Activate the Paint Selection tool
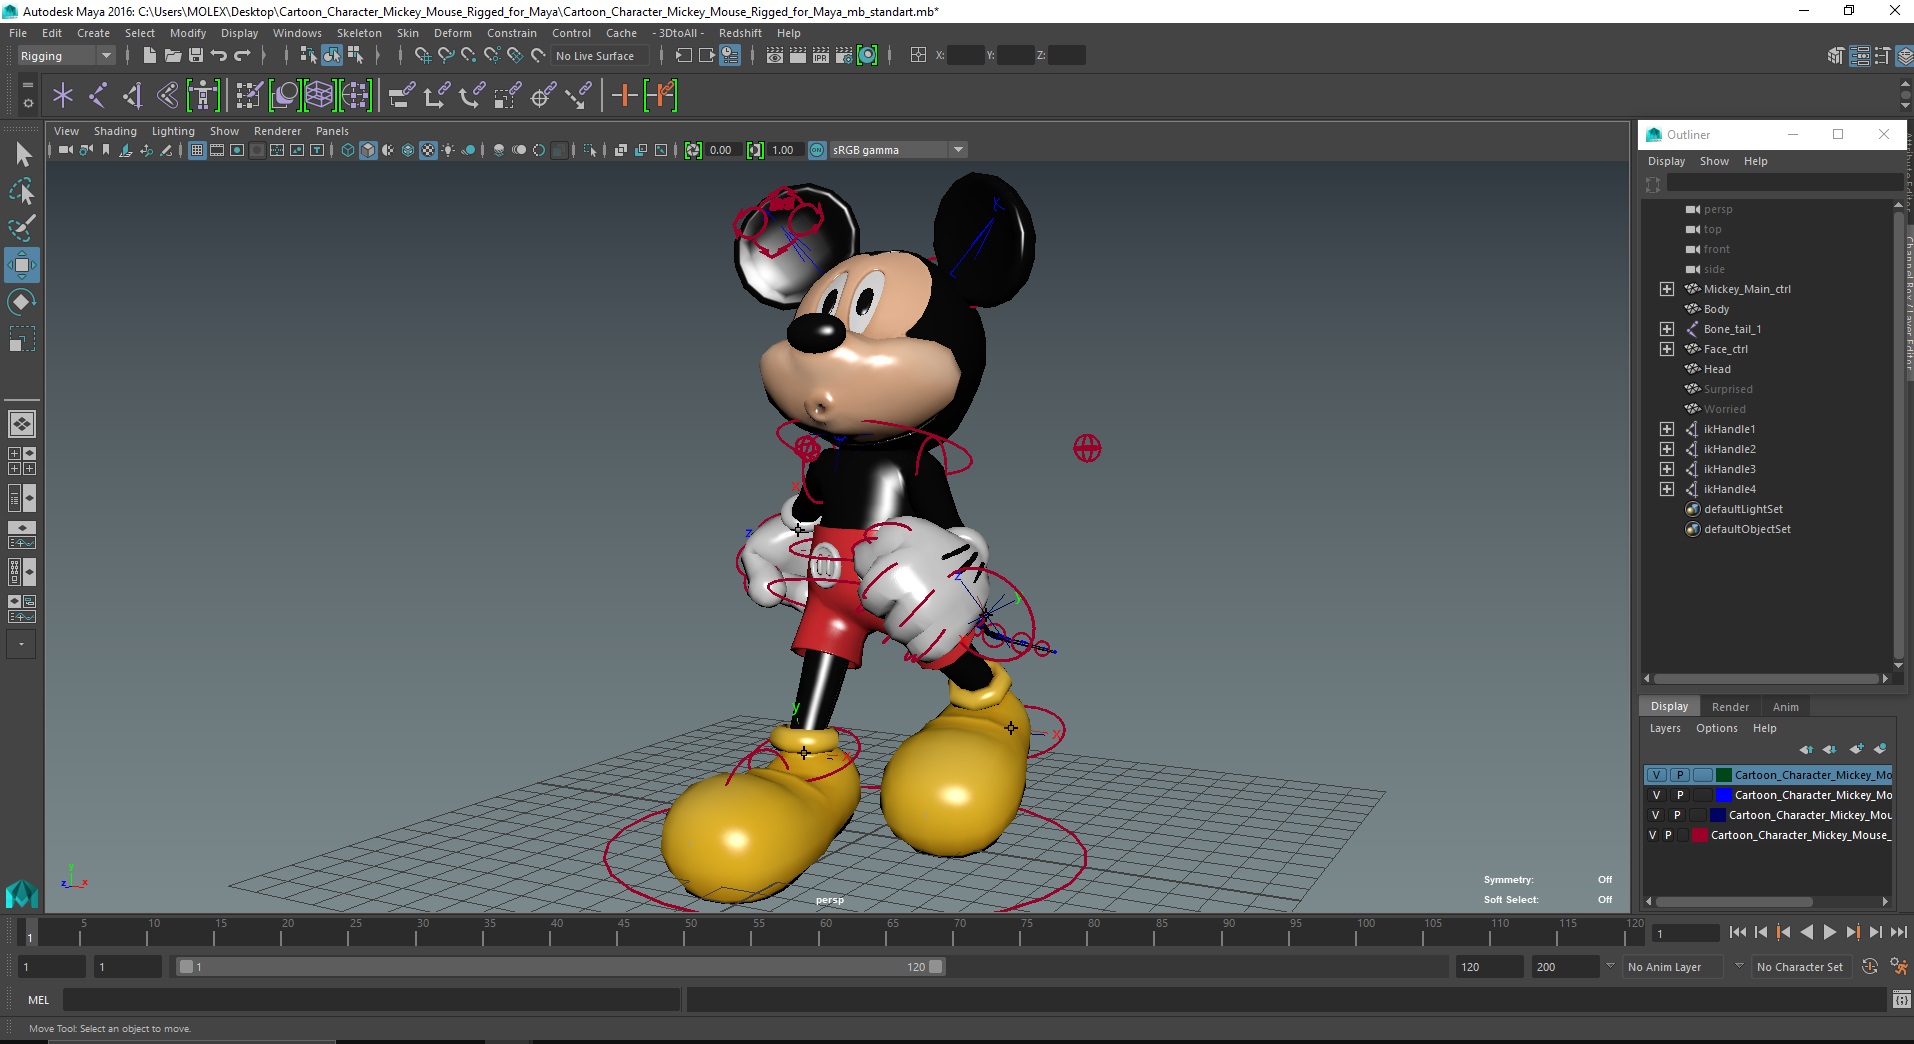Image resolution: width=1914 pixels, height=1044 pixels. pyautogui.click(x=22, y=228)
